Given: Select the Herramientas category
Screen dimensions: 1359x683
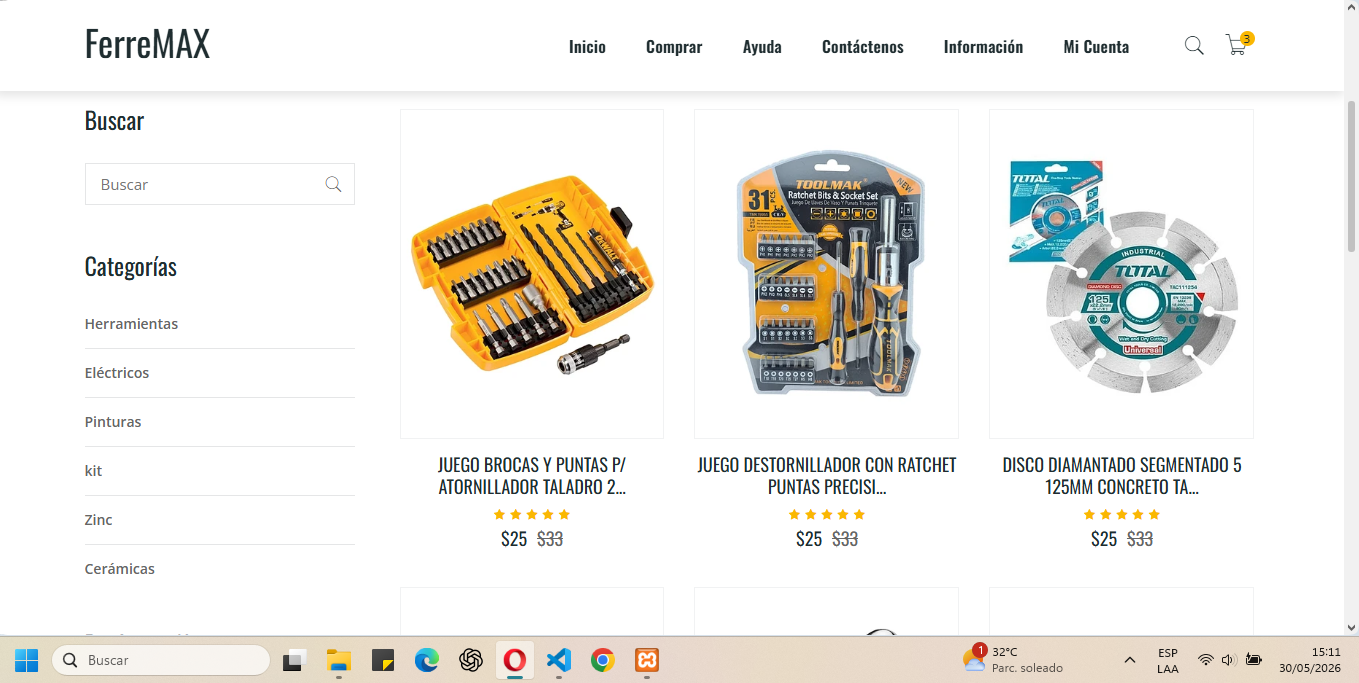Looking at the screenshot, I should 131,324.
